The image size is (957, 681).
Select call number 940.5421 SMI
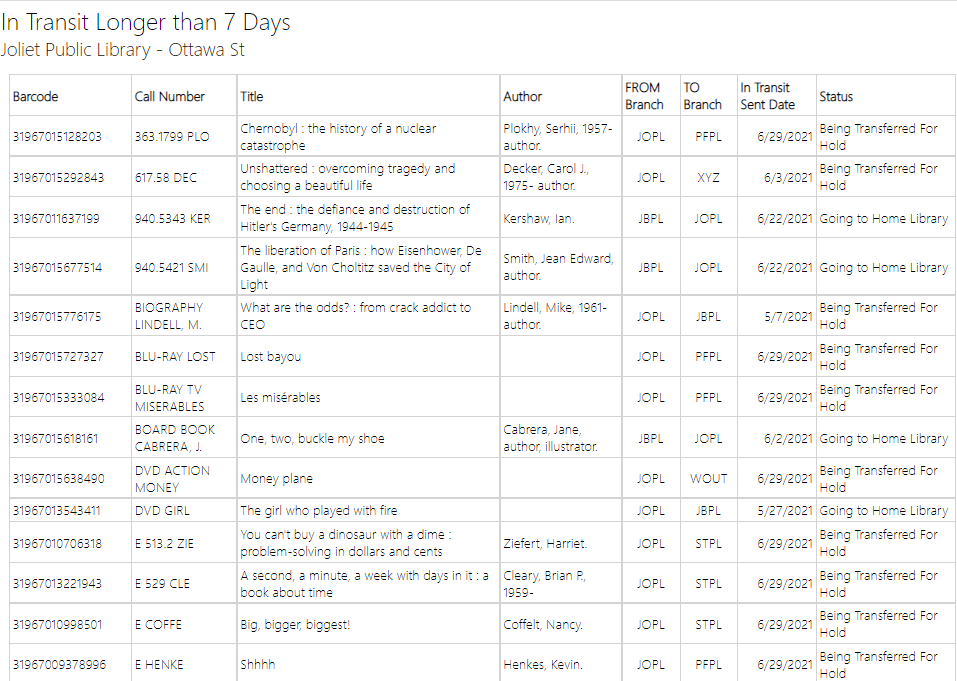(173, 267)
